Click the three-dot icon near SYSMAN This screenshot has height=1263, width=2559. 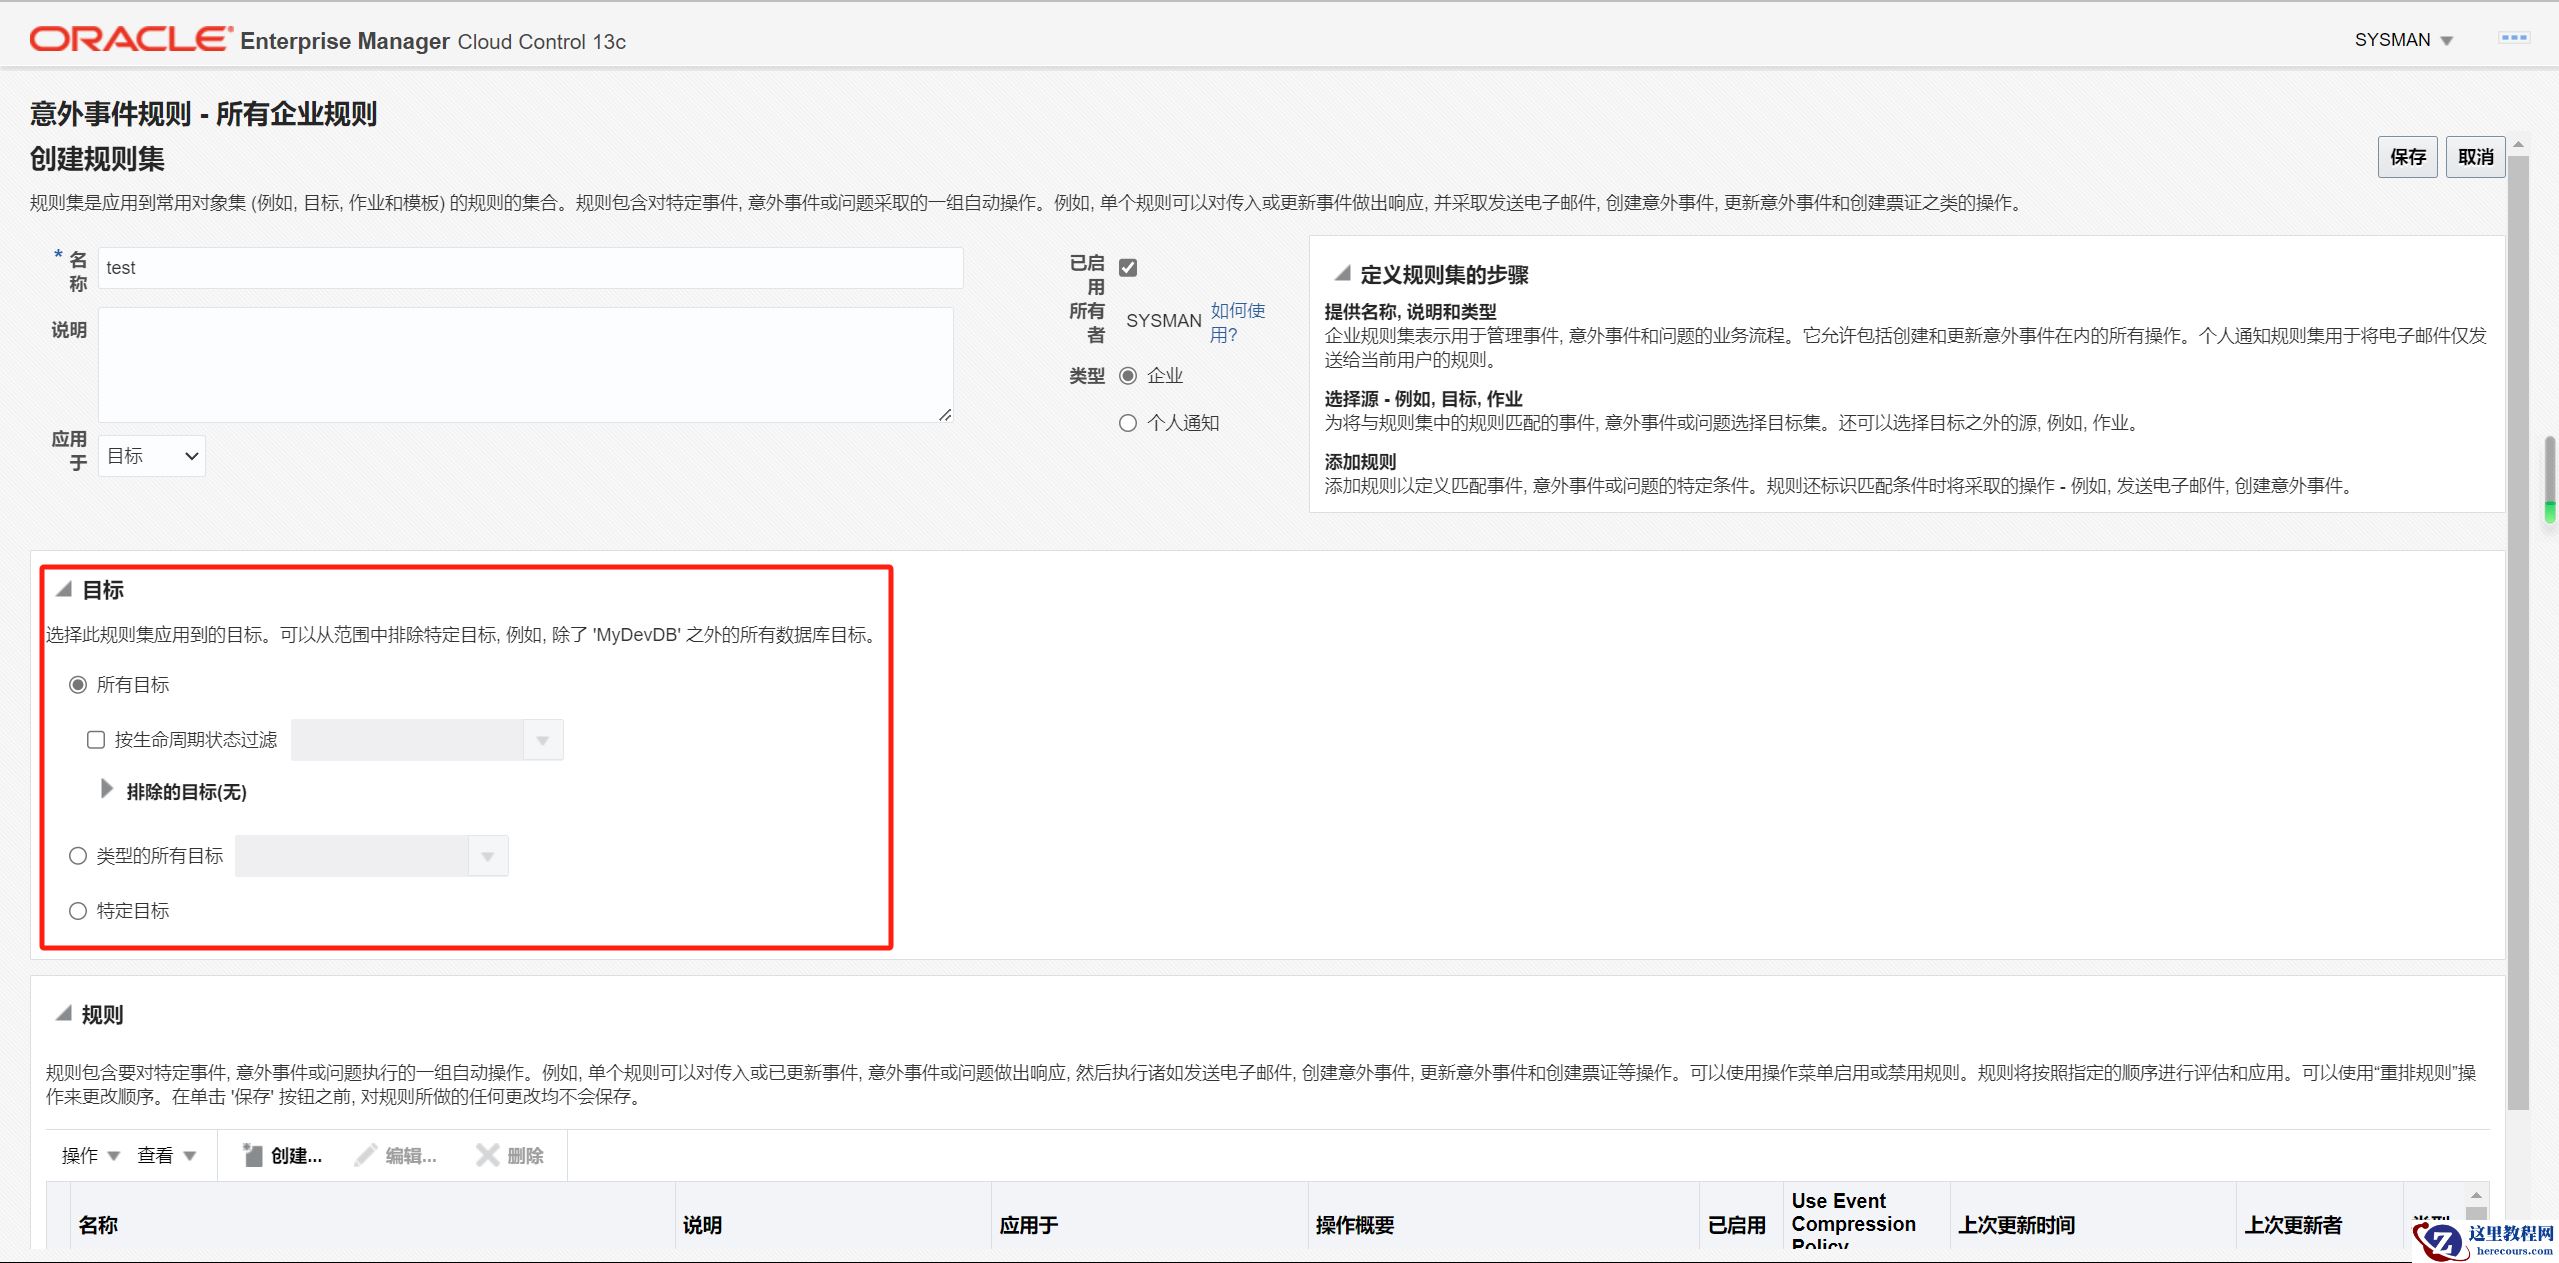click(x=2513, y=38)
